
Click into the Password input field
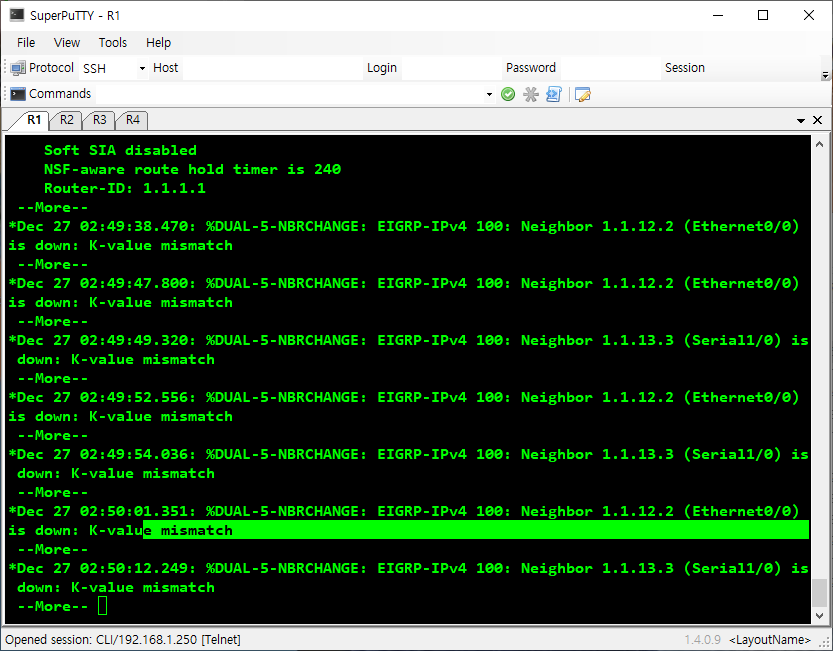click(610, 69)
